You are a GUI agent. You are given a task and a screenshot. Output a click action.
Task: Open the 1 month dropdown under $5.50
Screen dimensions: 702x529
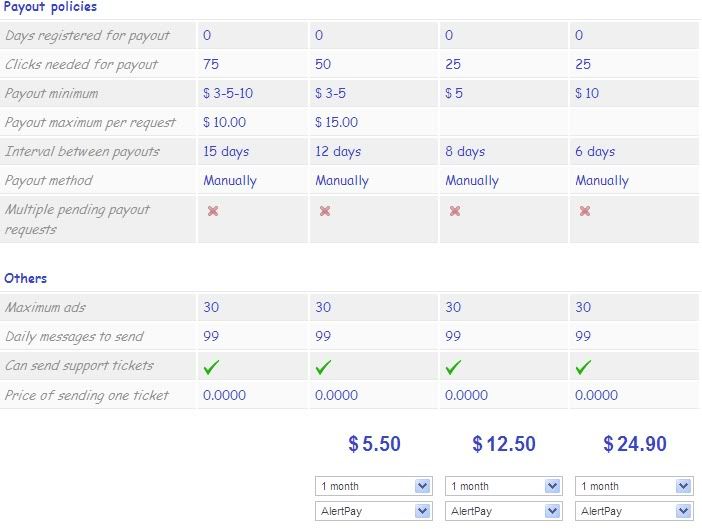pyautogui.click(x=375, y=486)
